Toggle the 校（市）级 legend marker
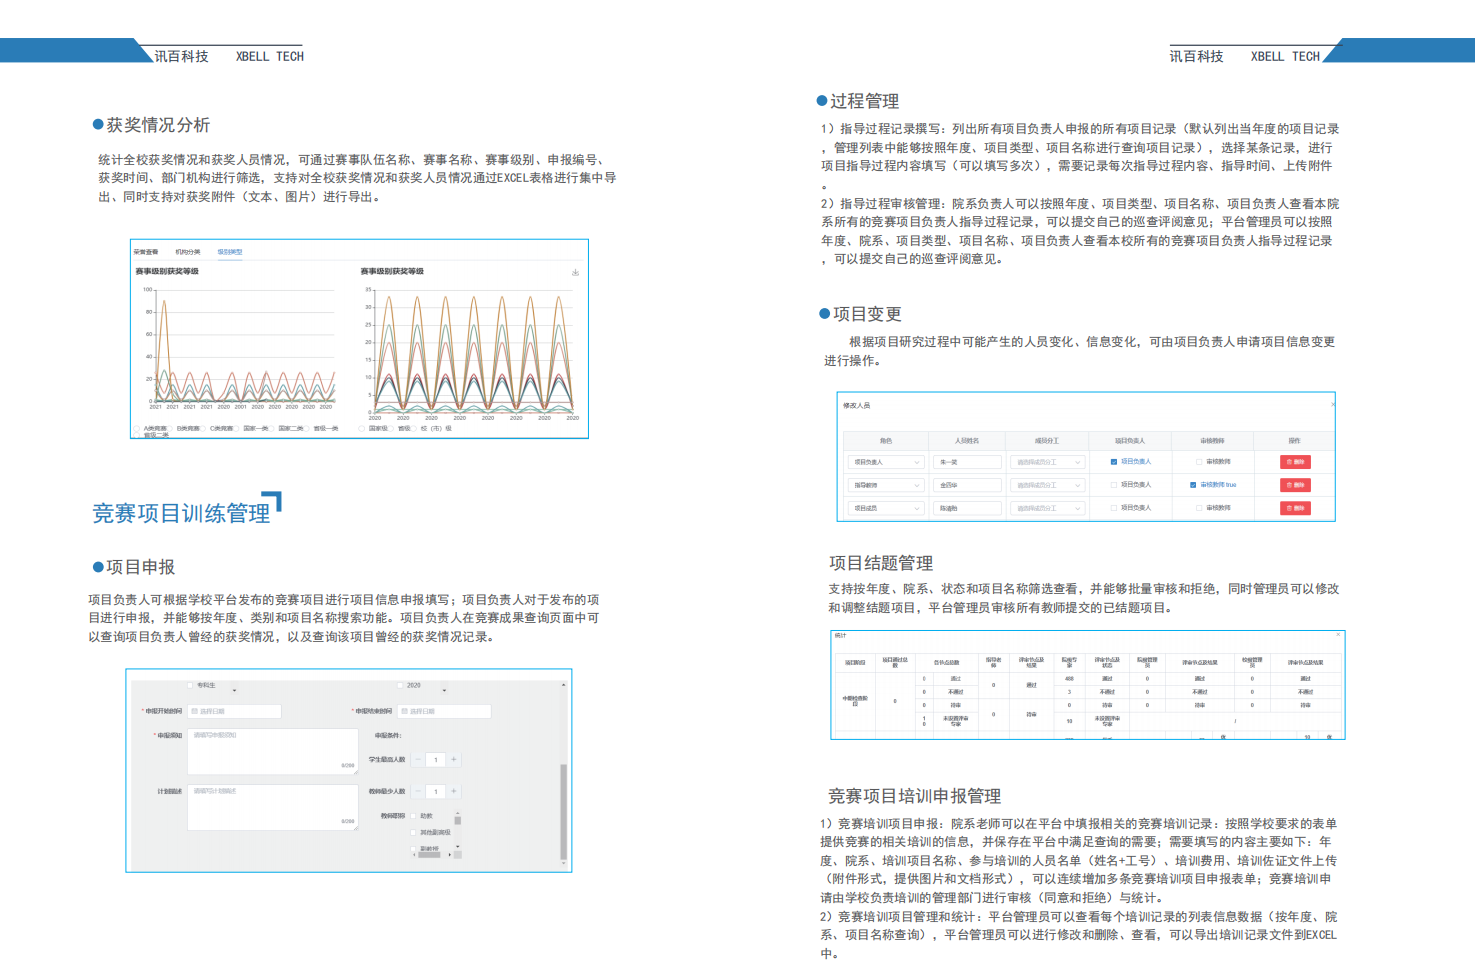 point(413,428)
